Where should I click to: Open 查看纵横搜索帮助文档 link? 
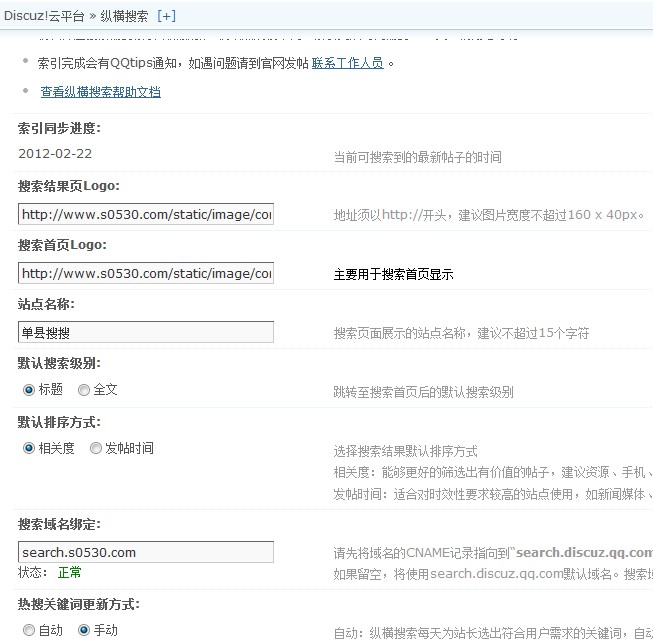point(100,92)
